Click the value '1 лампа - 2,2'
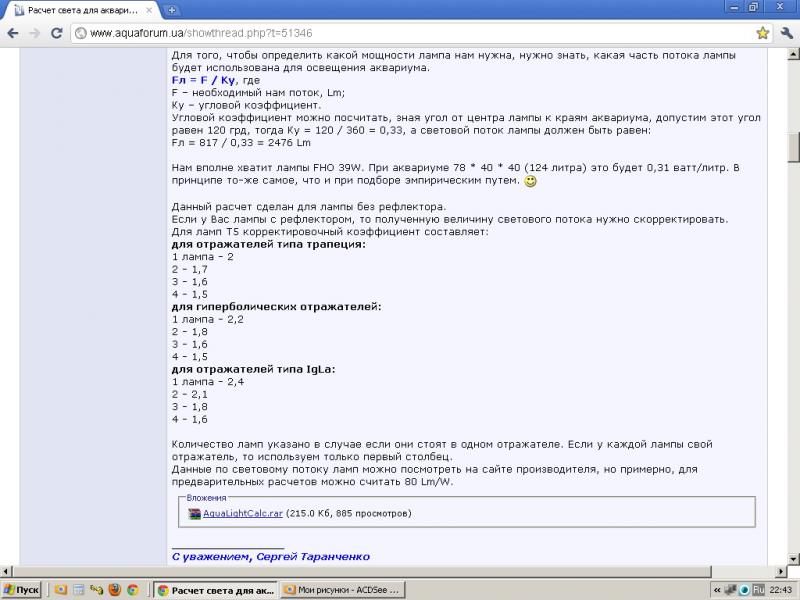Screen dimensions: 800x600 tap(208, 319)
